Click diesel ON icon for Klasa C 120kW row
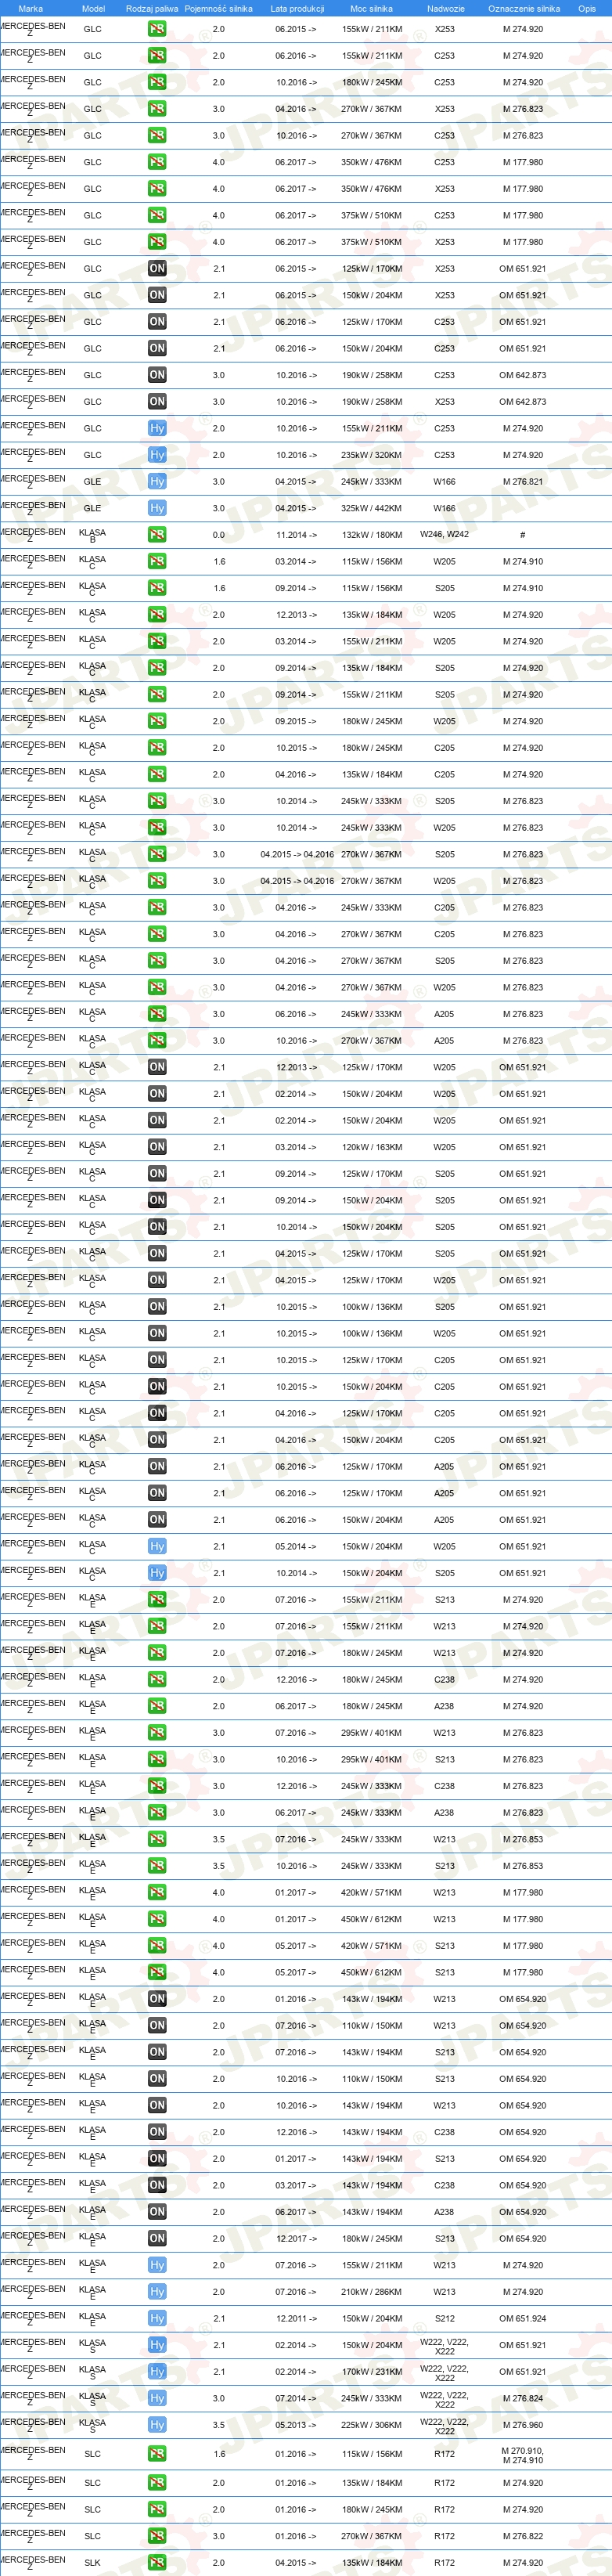 pyautogui.click(x=157, y=1147)
